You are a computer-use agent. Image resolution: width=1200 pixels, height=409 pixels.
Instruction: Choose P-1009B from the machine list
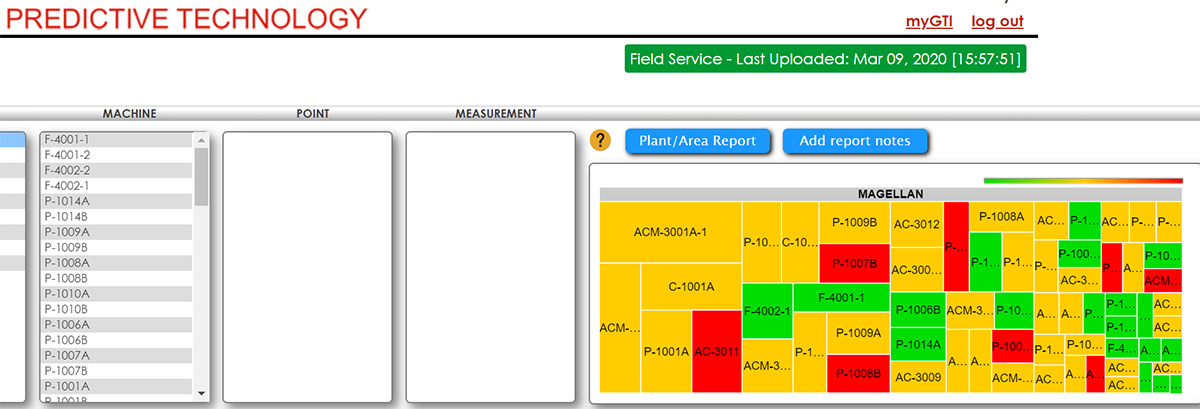tap(67, 247)
